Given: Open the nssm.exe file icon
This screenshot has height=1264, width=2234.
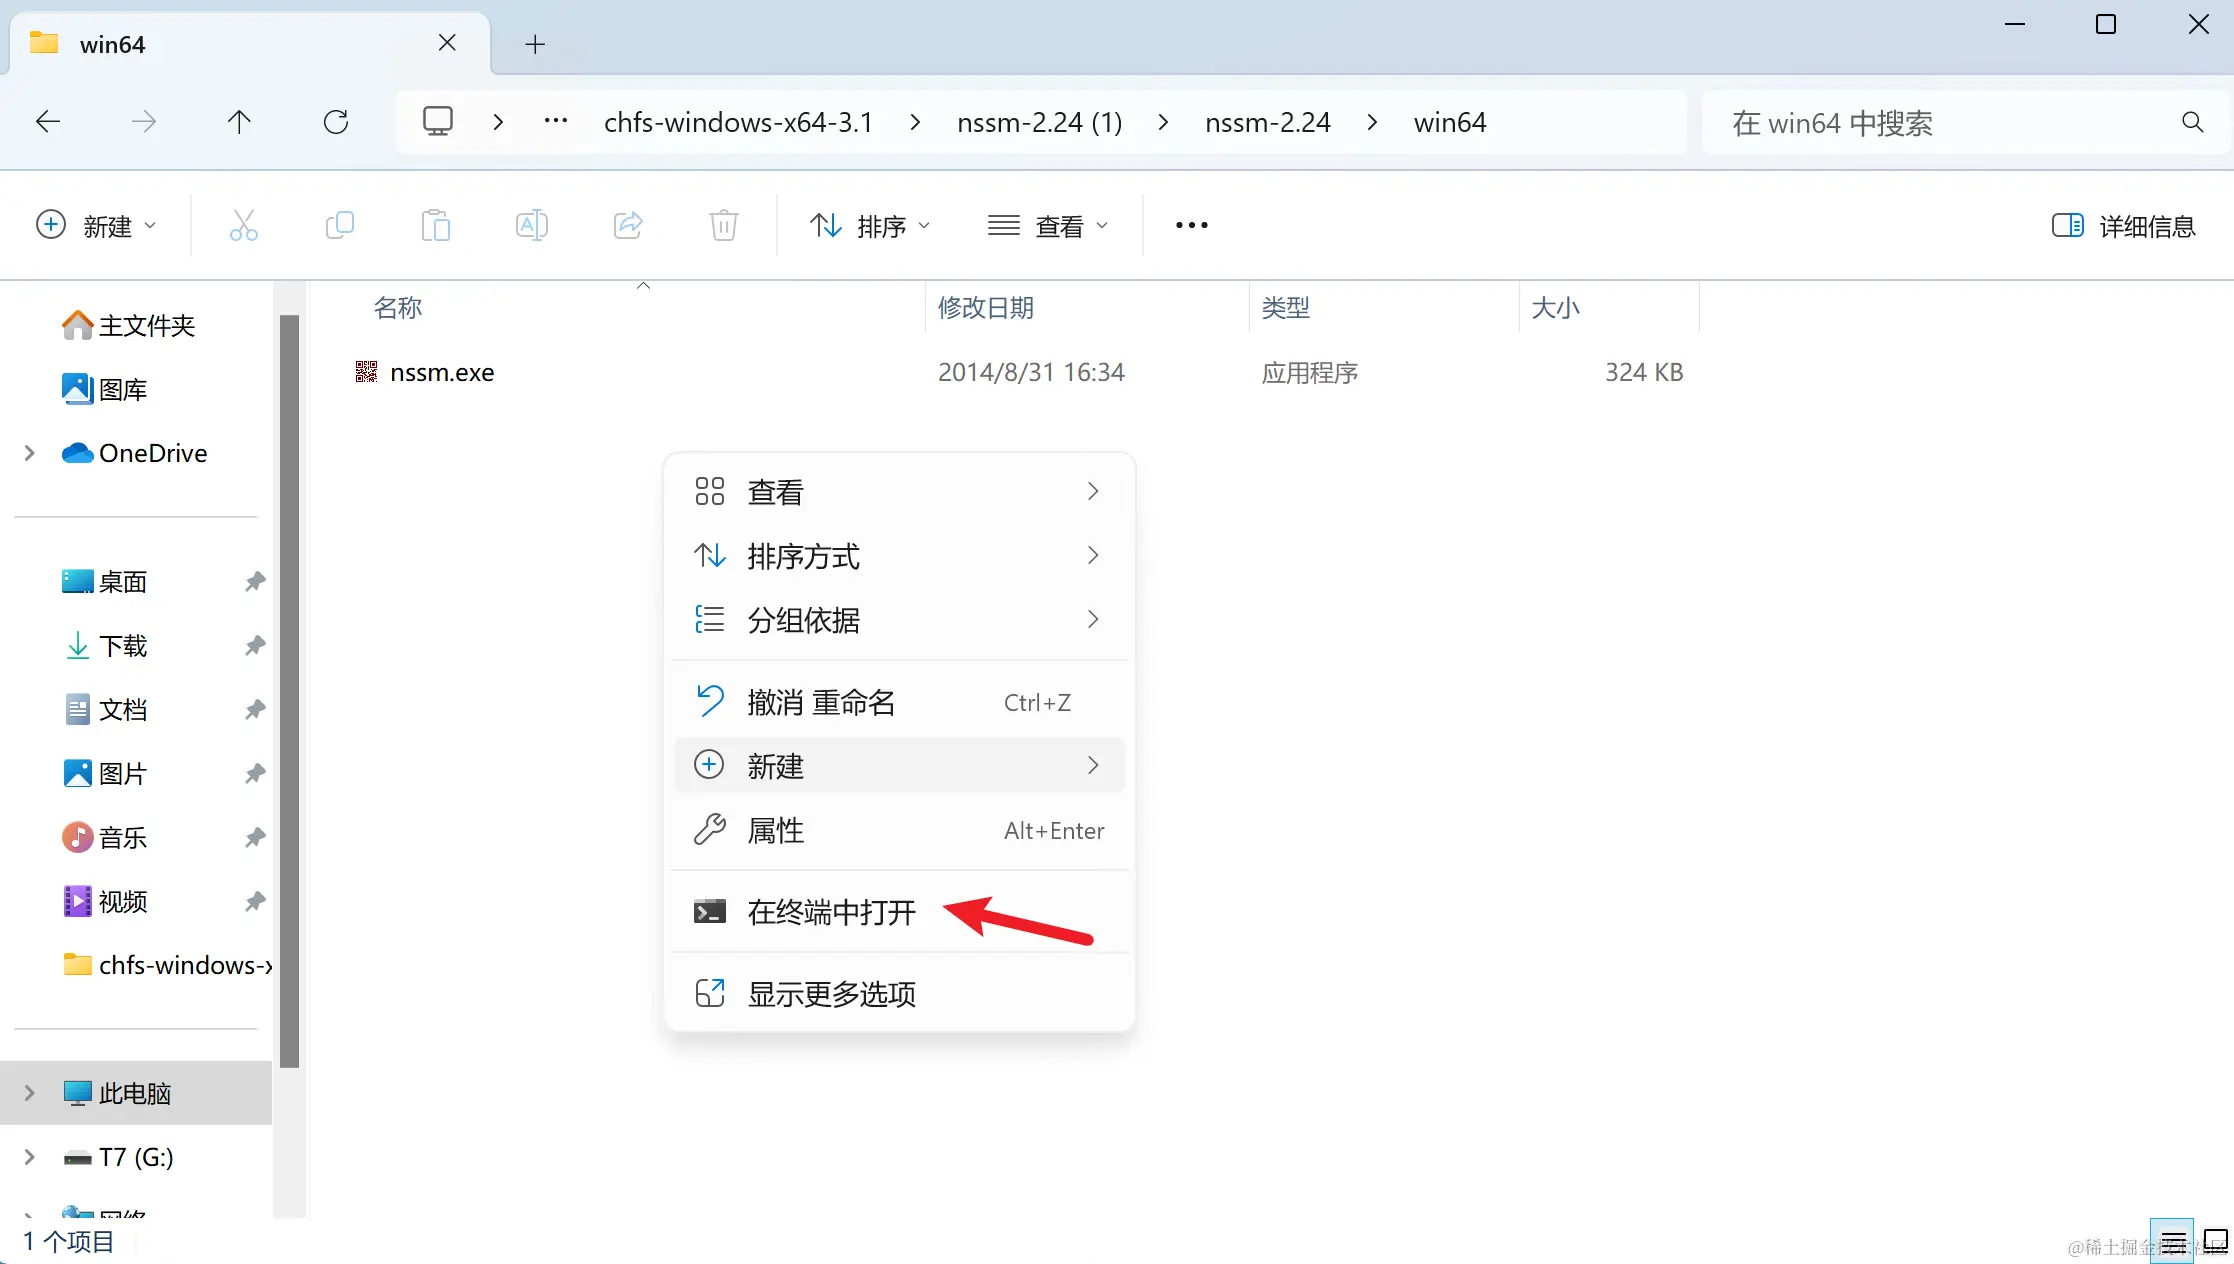Looking at the screenshot, I should click(367, 372).
